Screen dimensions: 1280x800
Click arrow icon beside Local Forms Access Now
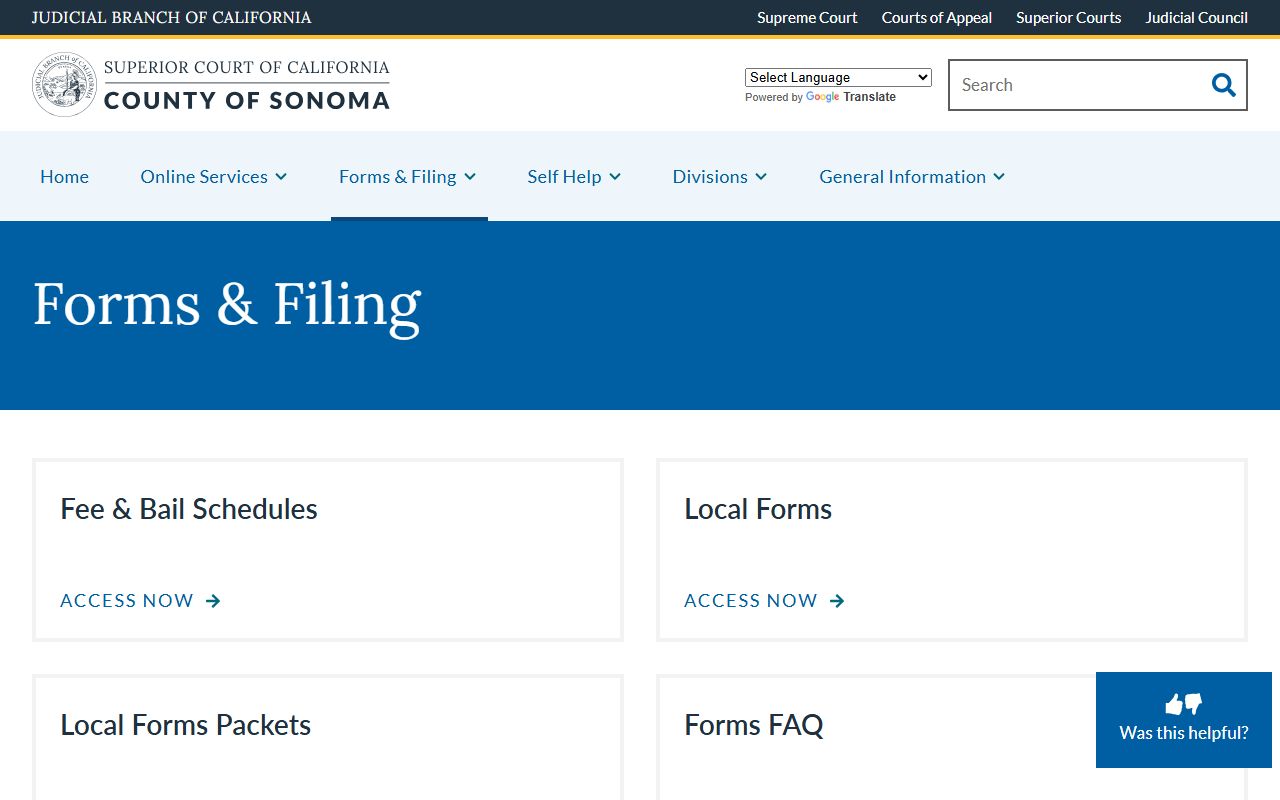837,601
